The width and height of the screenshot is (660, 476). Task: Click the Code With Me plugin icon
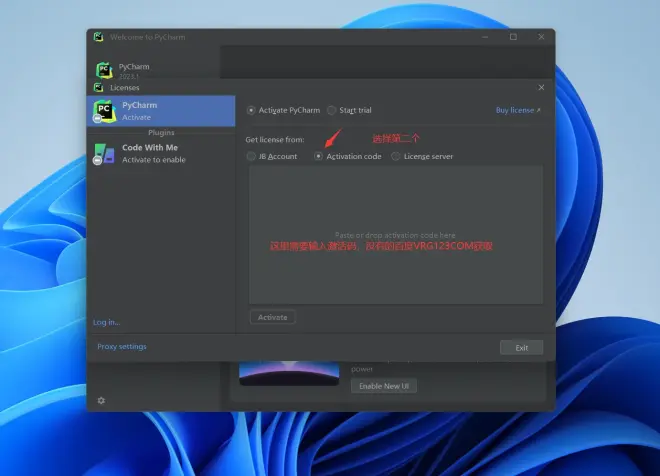104,154
